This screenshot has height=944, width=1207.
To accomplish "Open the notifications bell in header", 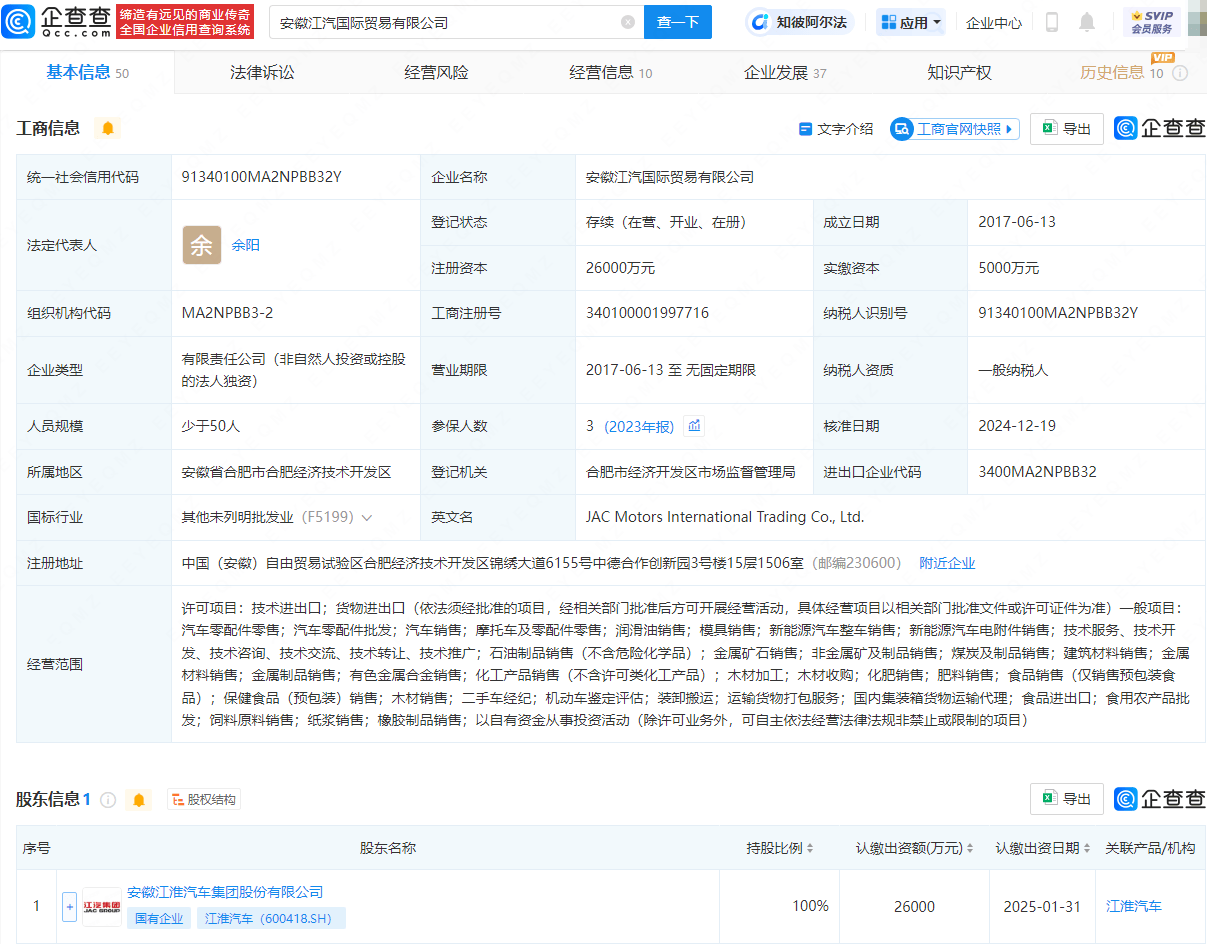I will click(x=1087, y=22).
